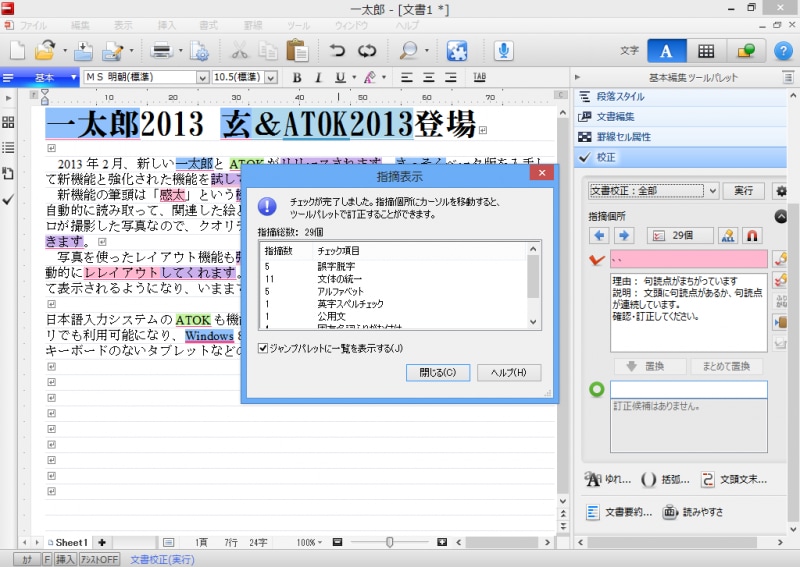This screenshot has width=800, height=567.
Task: Click the 29個 count button
Action: [x=680, y=235]
